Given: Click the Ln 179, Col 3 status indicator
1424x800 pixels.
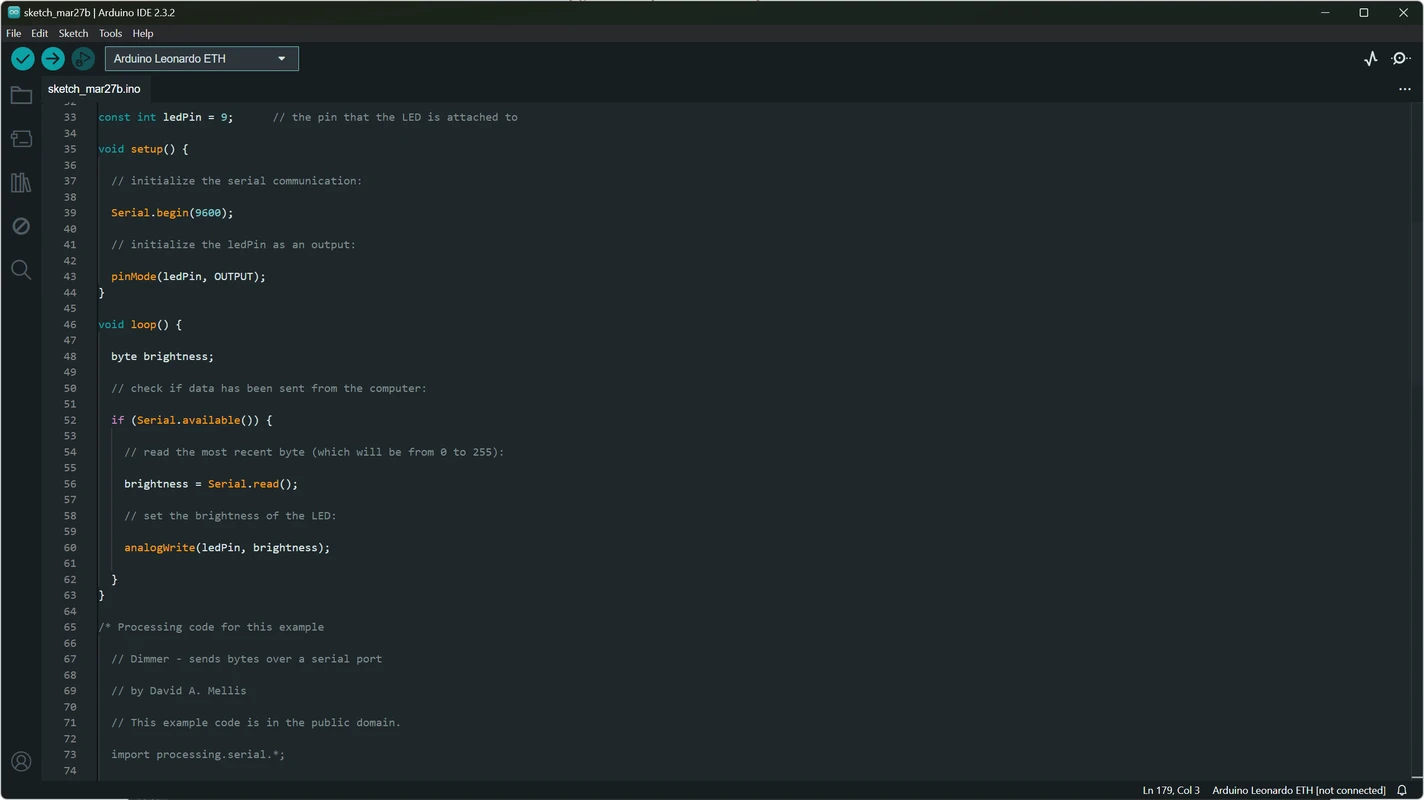Looking at the screenshot, I should tap(1171, 790).
